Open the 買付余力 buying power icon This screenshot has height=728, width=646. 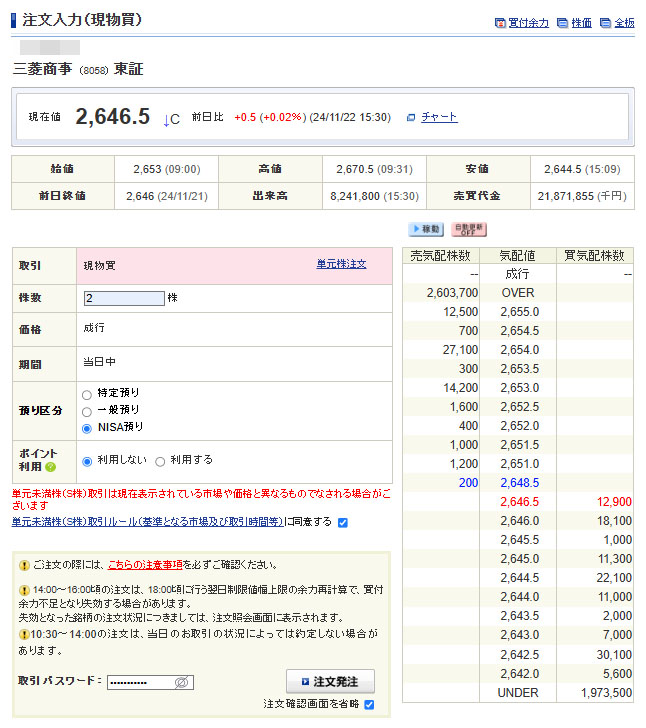(501, 23)
